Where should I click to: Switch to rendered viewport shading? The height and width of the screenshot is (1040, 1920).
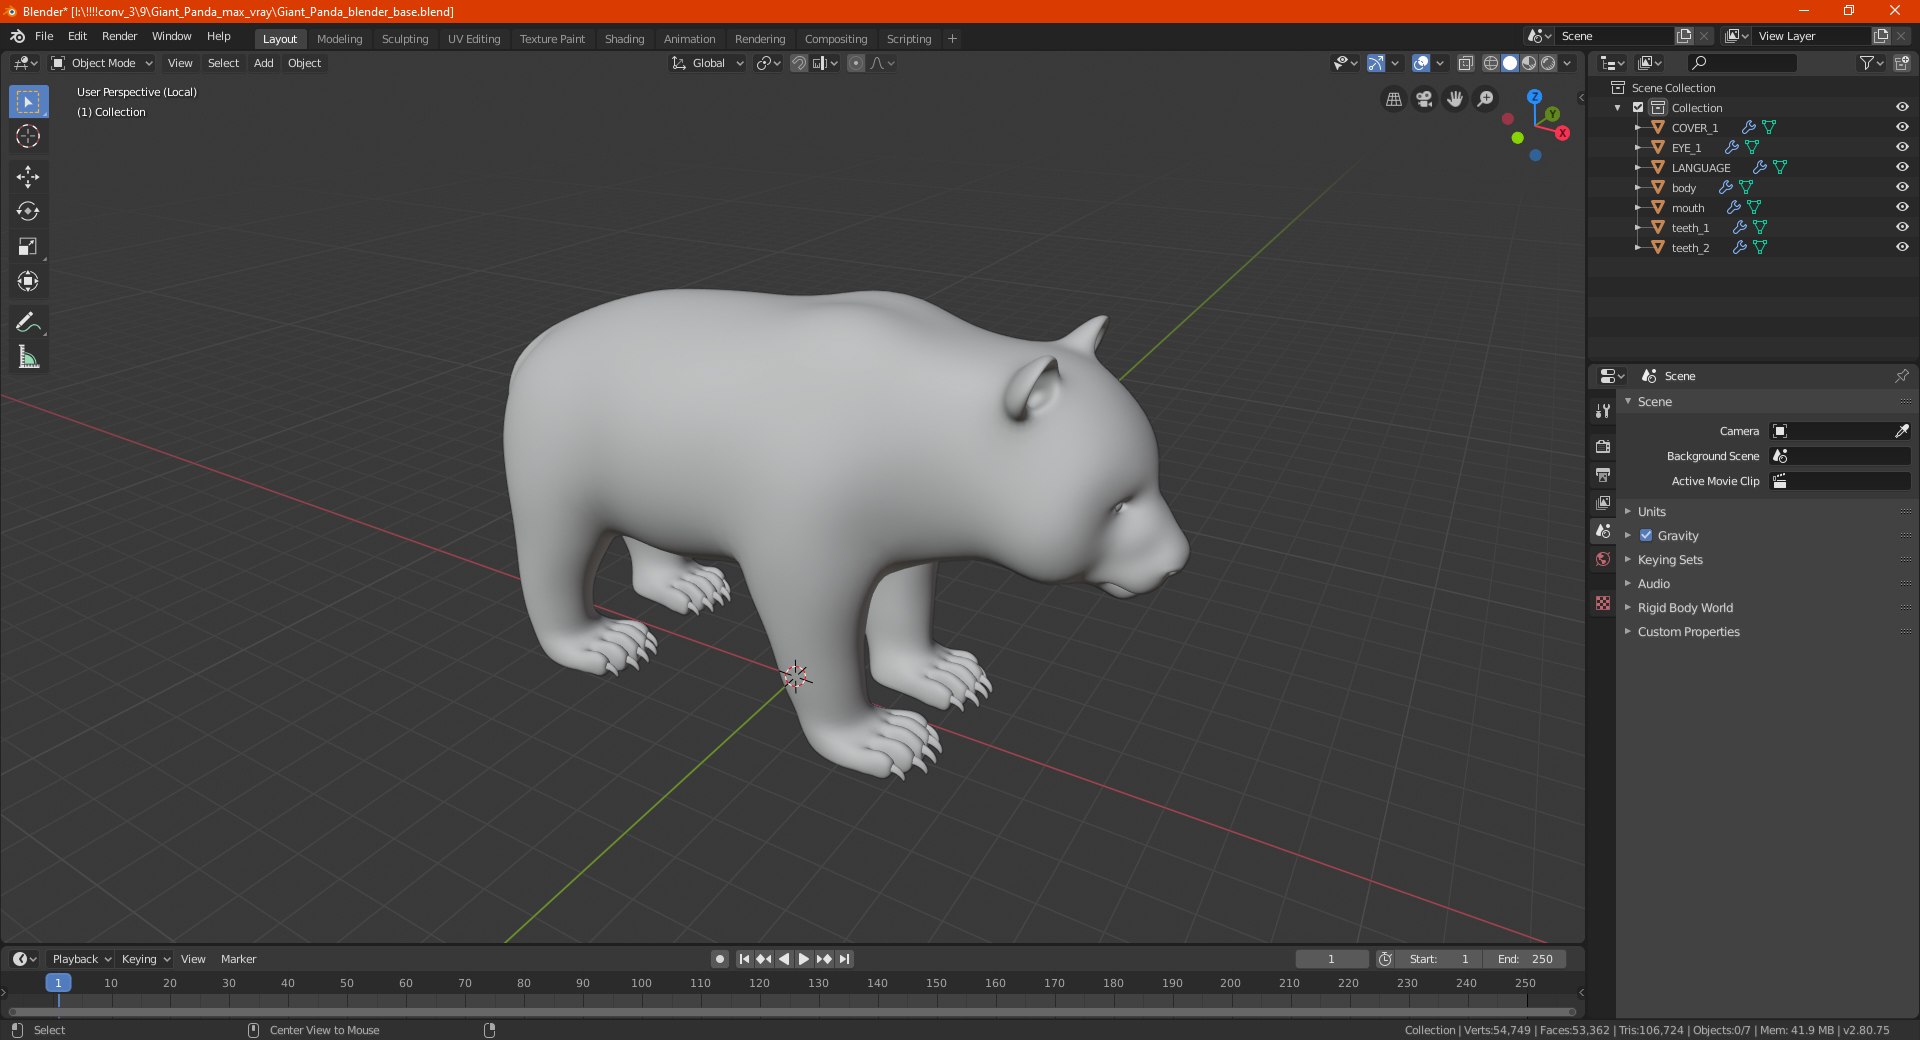(1548, 63)
